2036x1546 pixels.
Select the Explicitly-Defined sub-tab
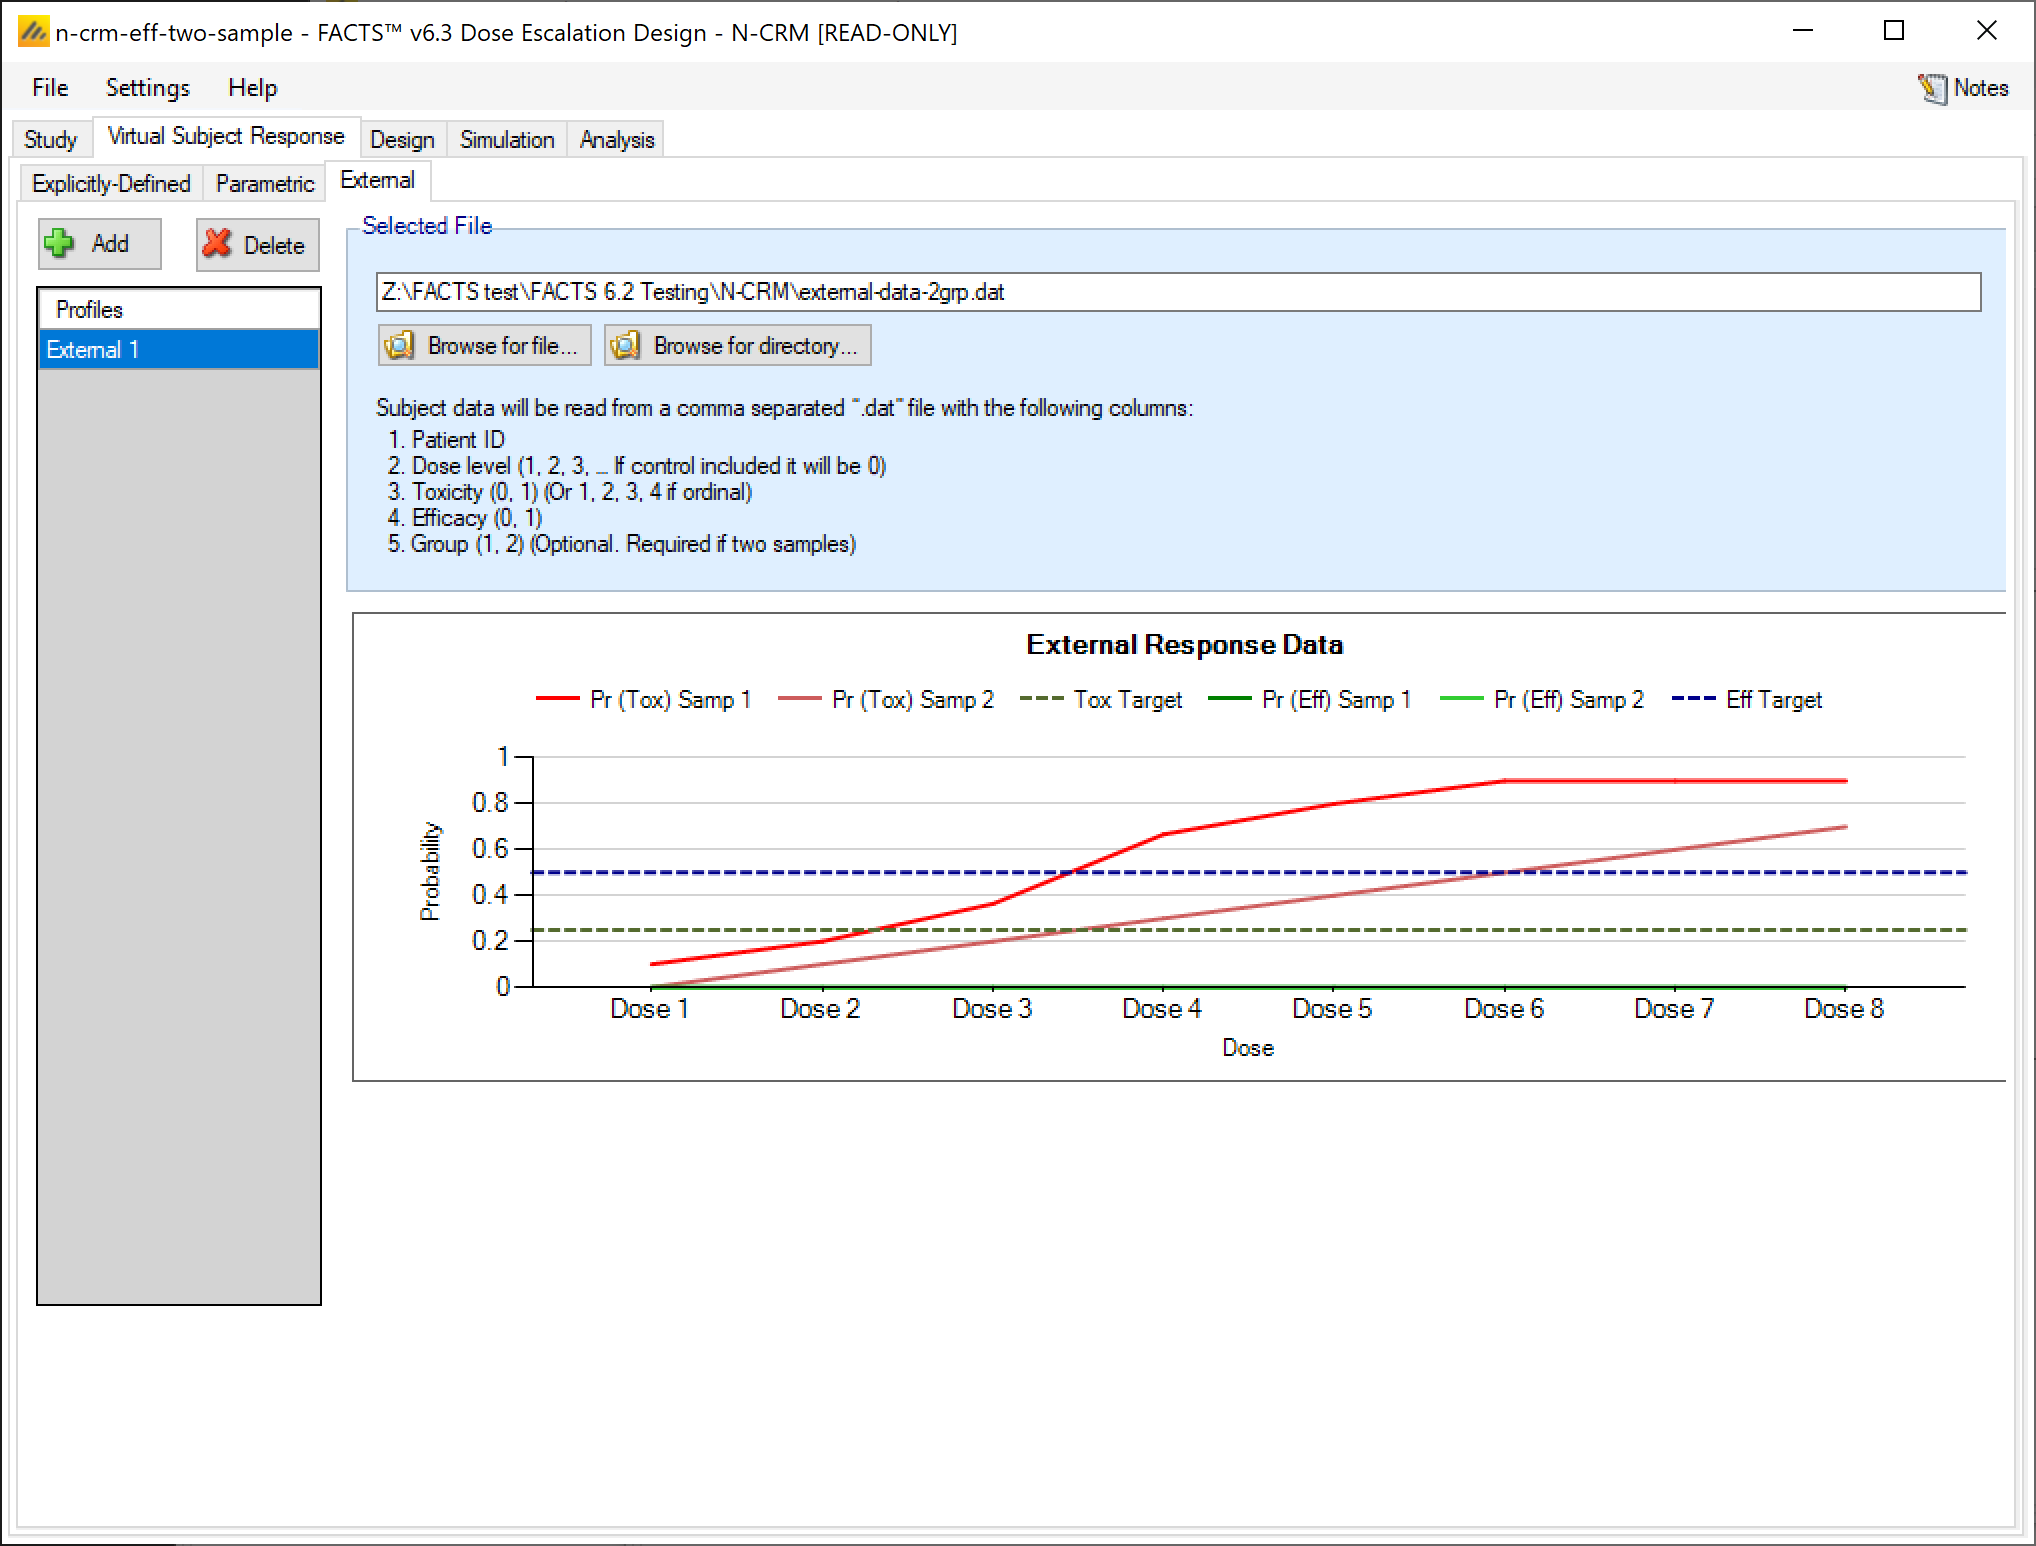[x=111, y=184]
